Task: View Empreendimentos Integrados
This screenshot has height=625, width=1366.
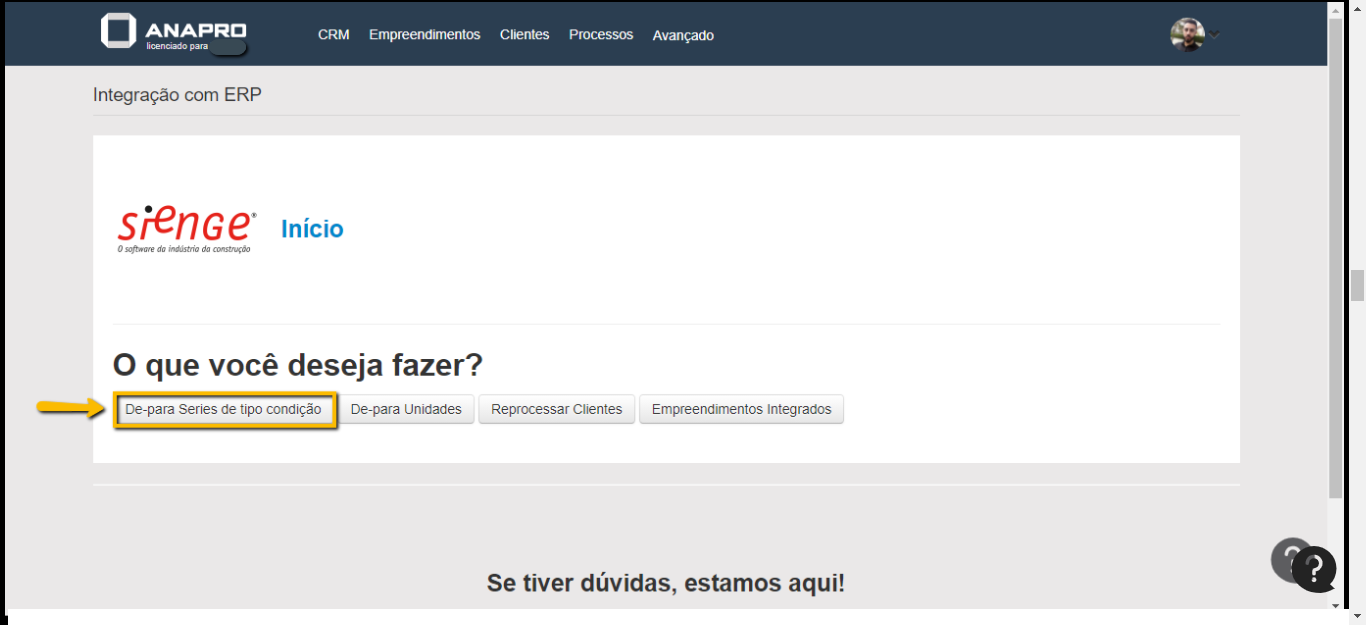Action: pos(741,410)
